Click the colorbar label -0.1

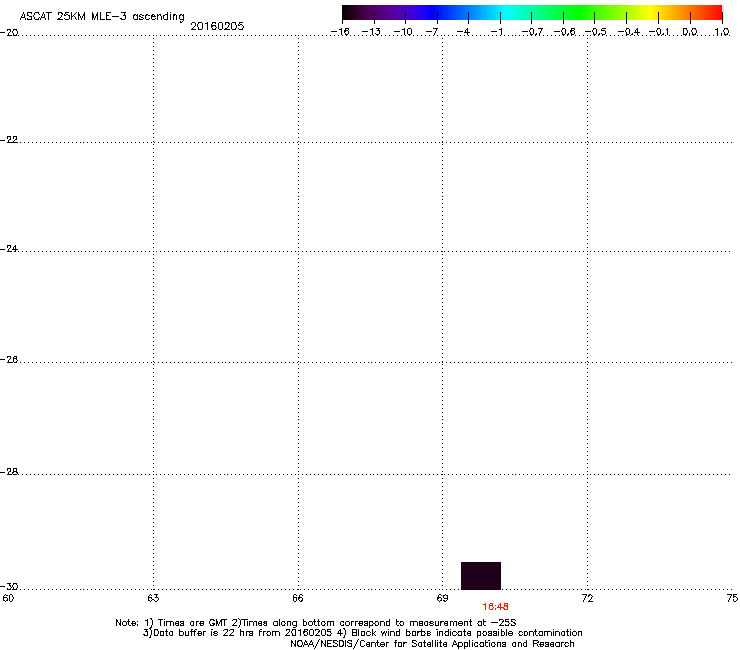tap(659, 32)
